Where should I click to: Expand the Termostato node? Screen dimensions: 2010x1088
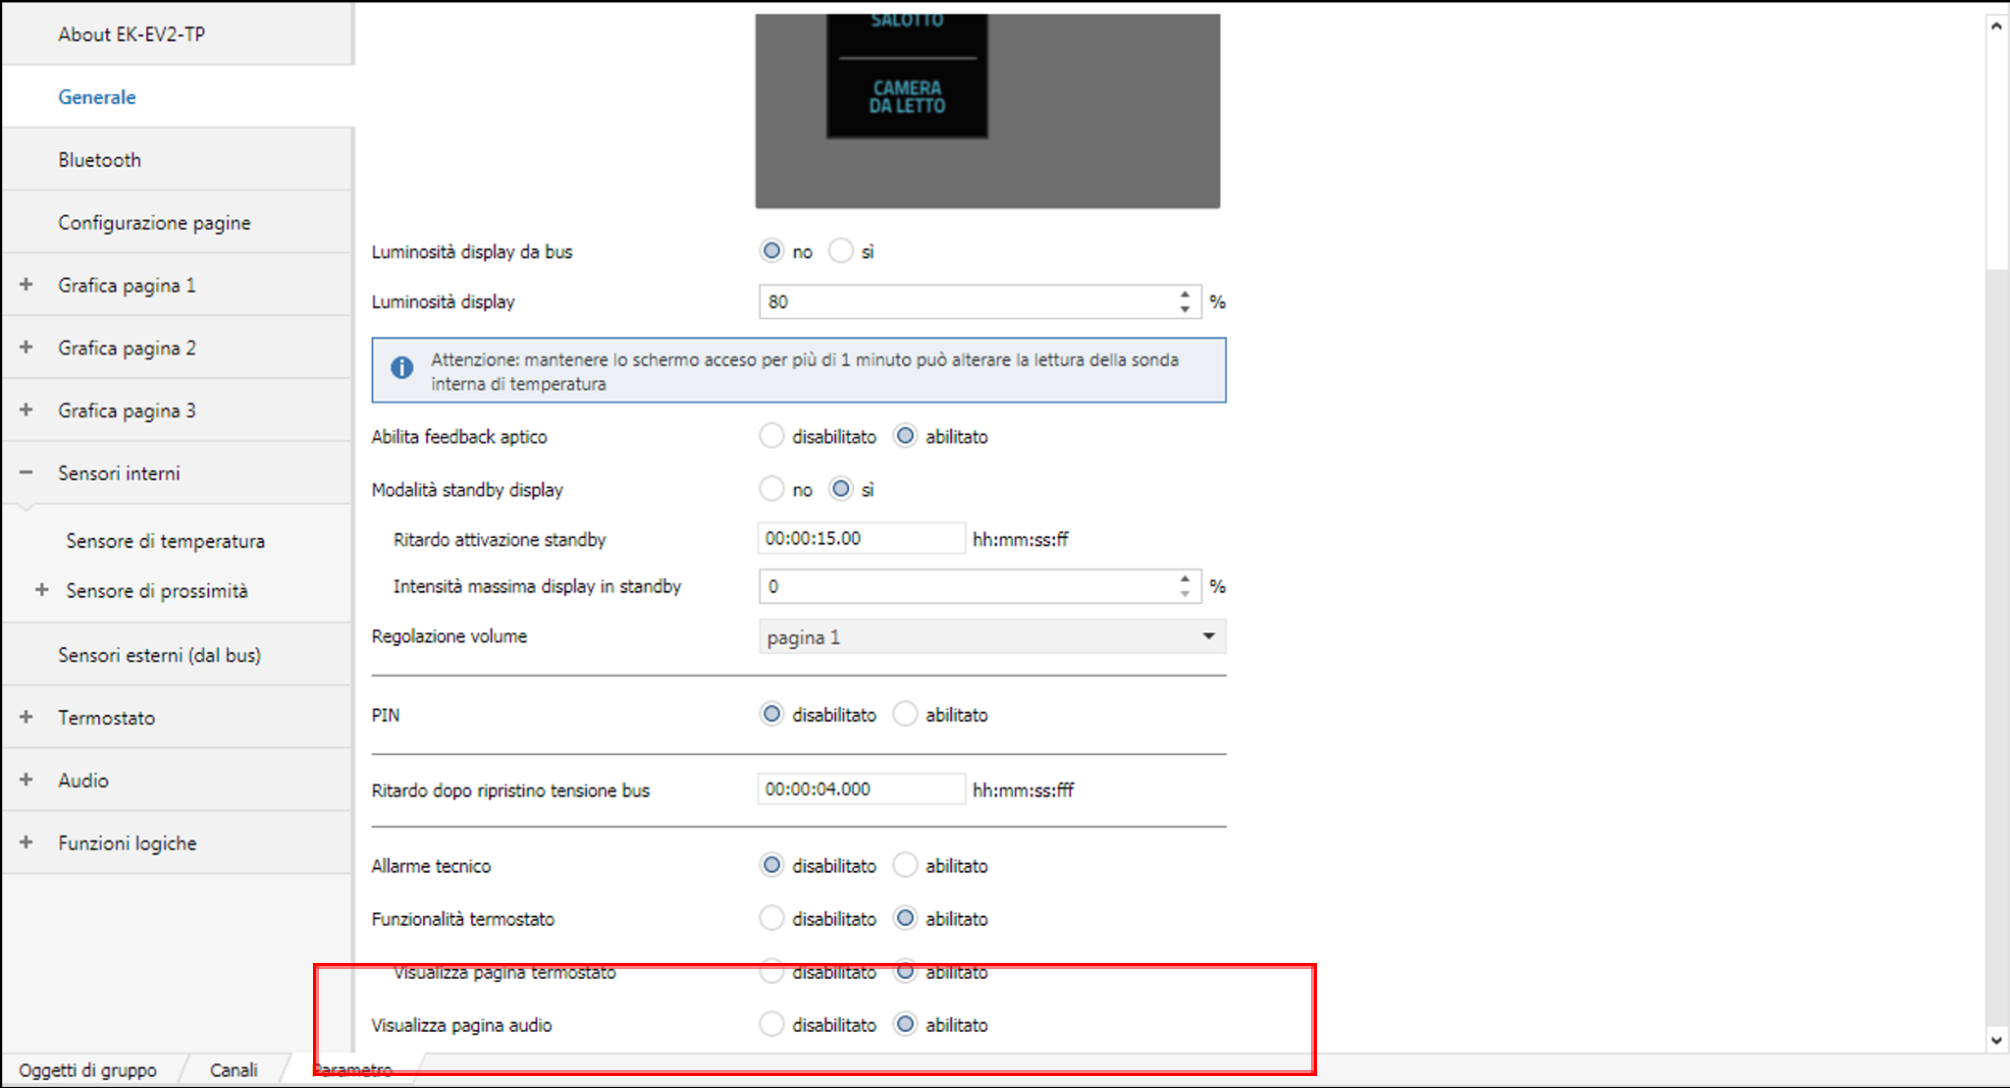26,717
